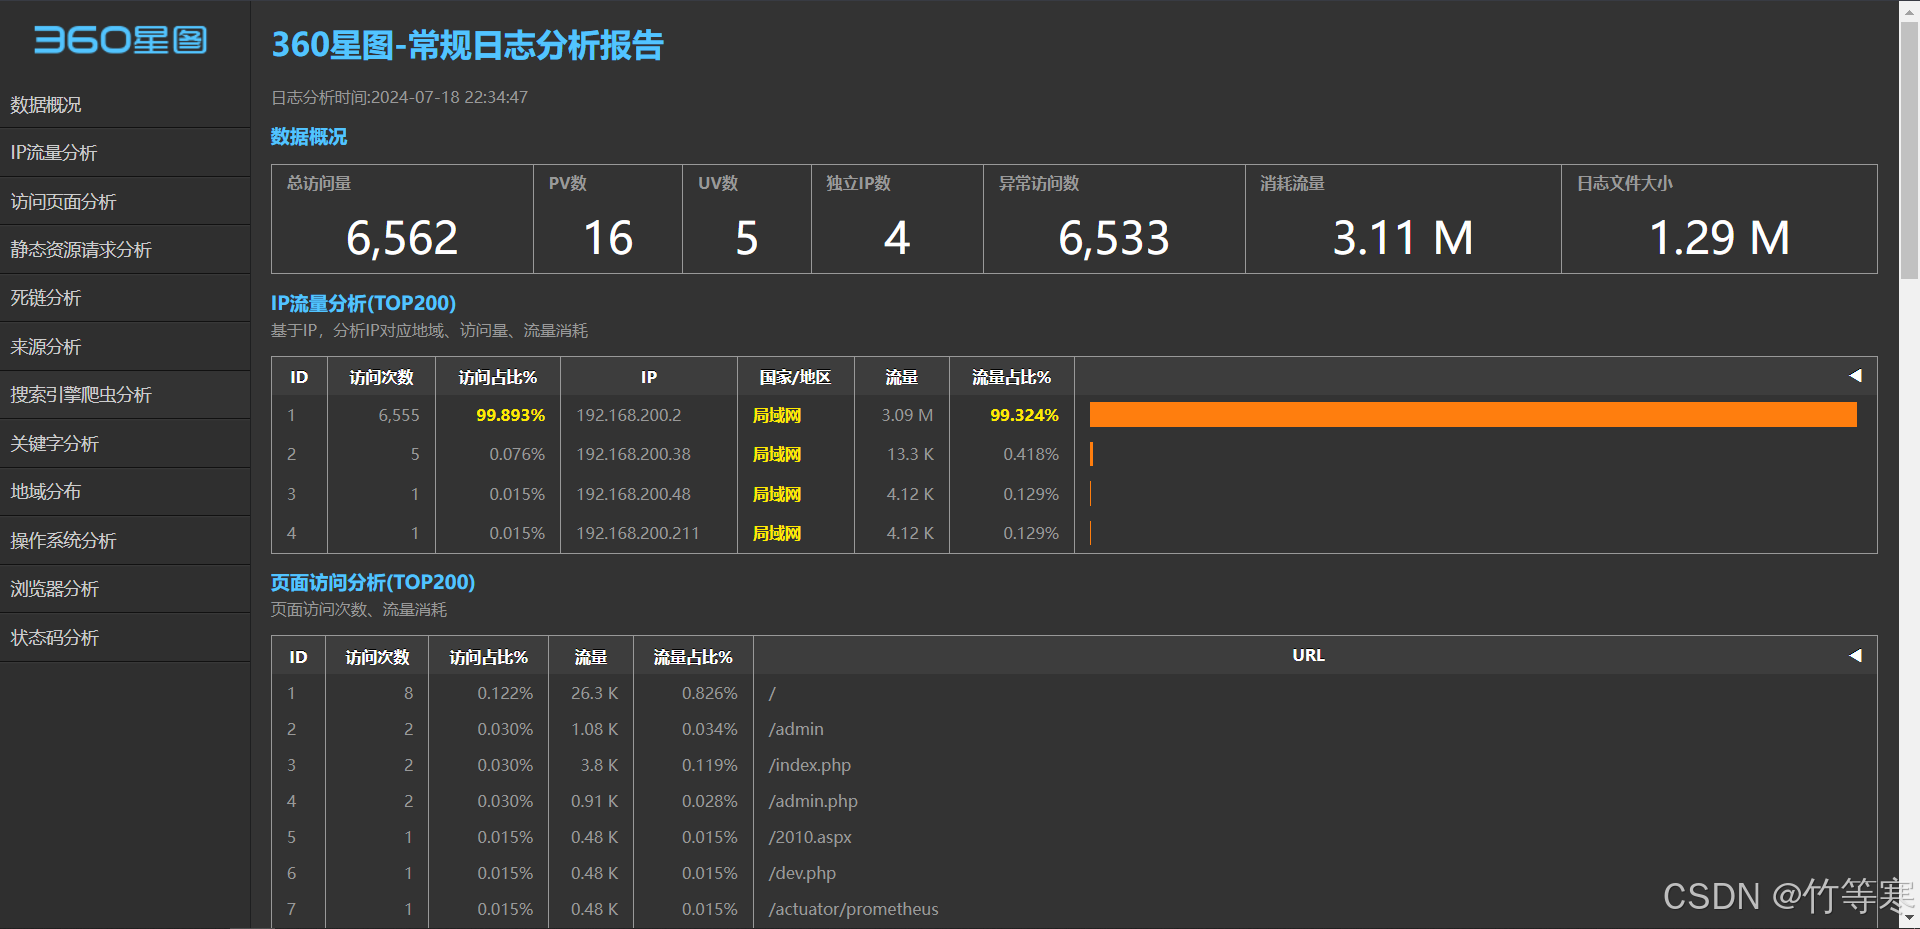Click the 流量占比% header in the IP table
Screen dimensions: 1920x929
pos(1012,377)
